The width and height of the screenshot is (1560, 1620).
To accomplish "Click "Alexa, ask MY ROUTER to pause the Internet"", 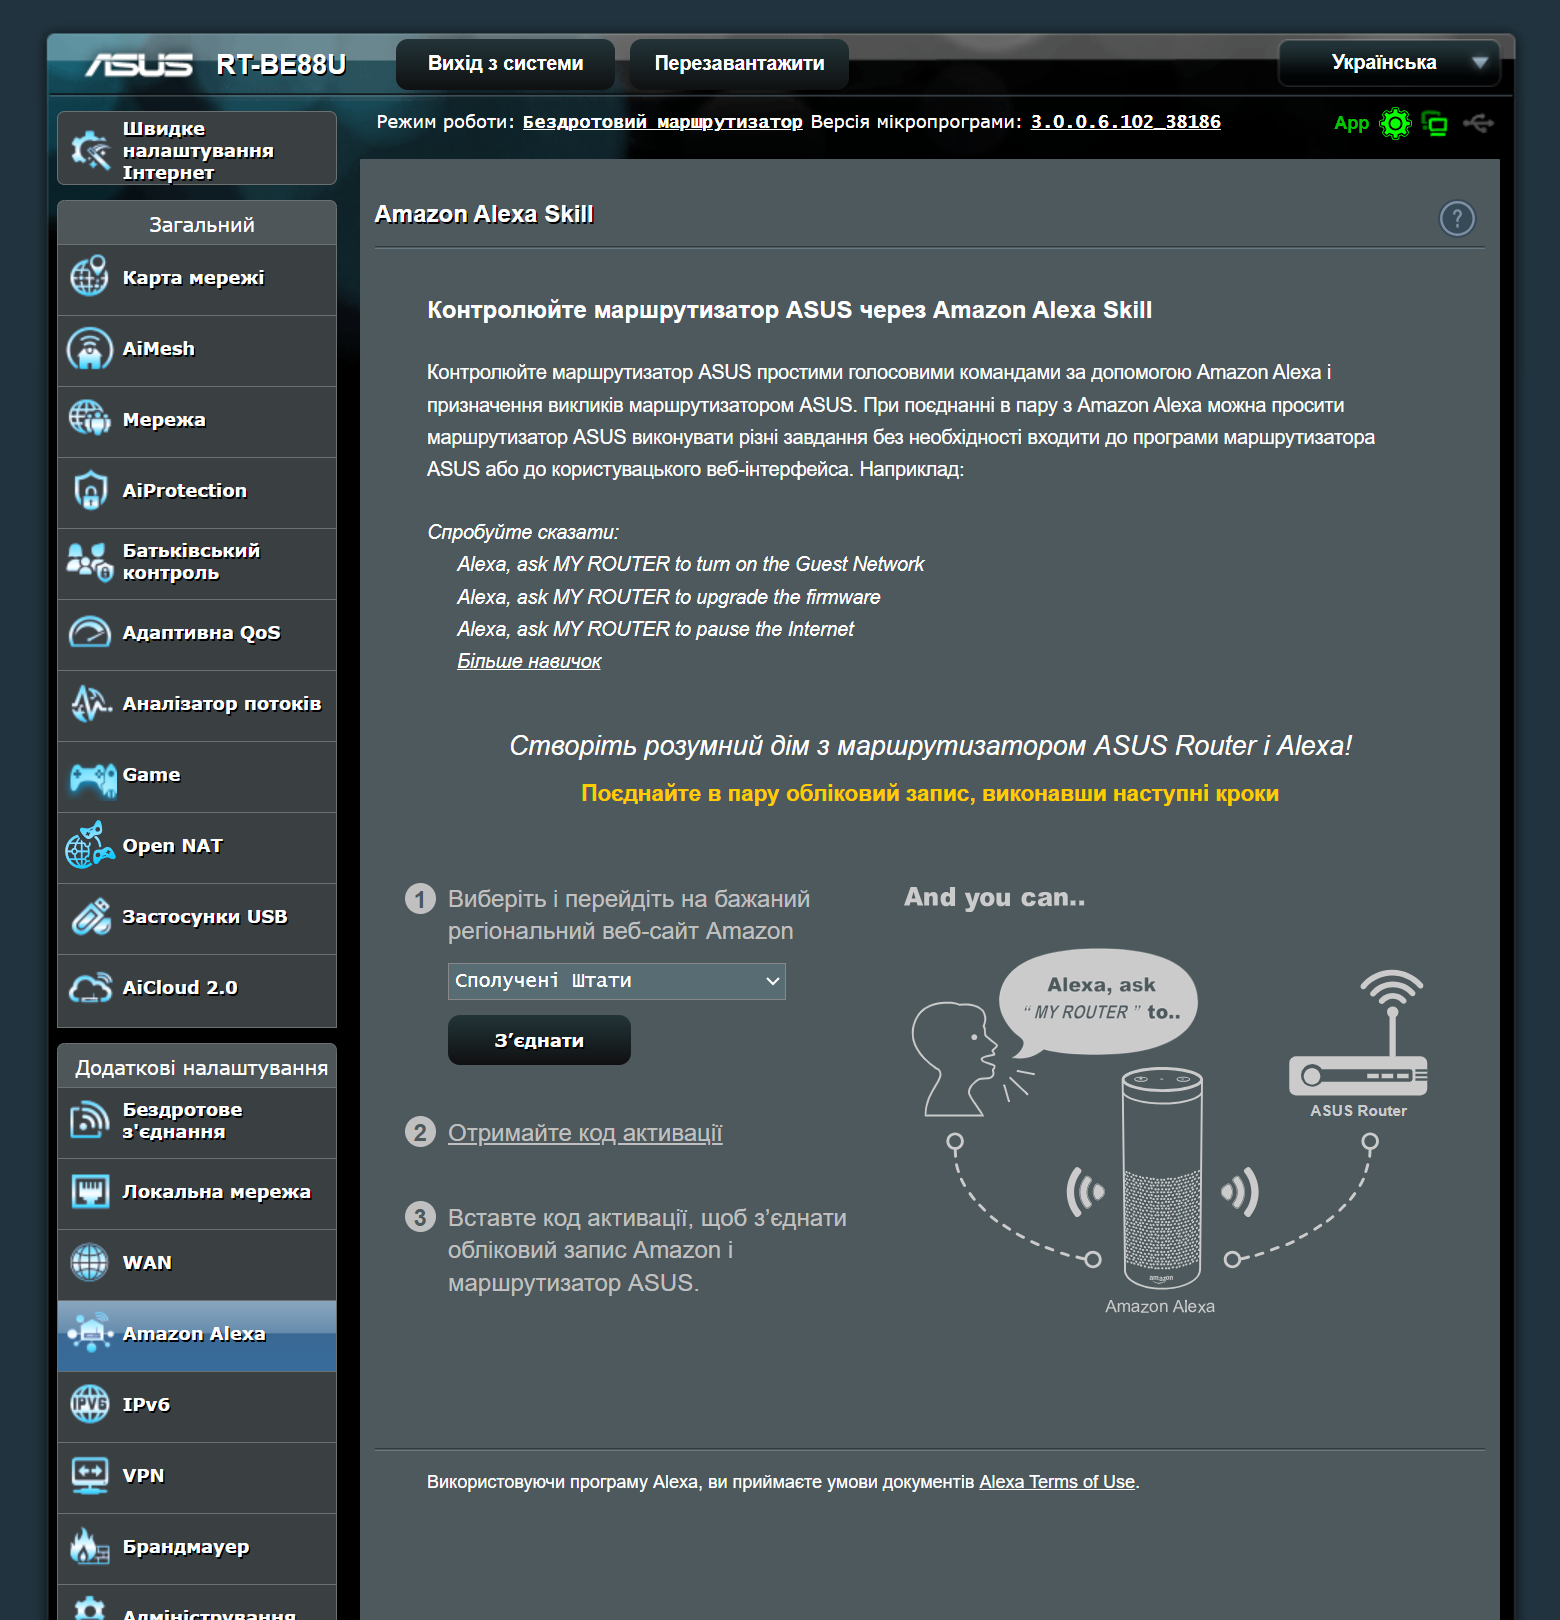I will tap(655, 629).
